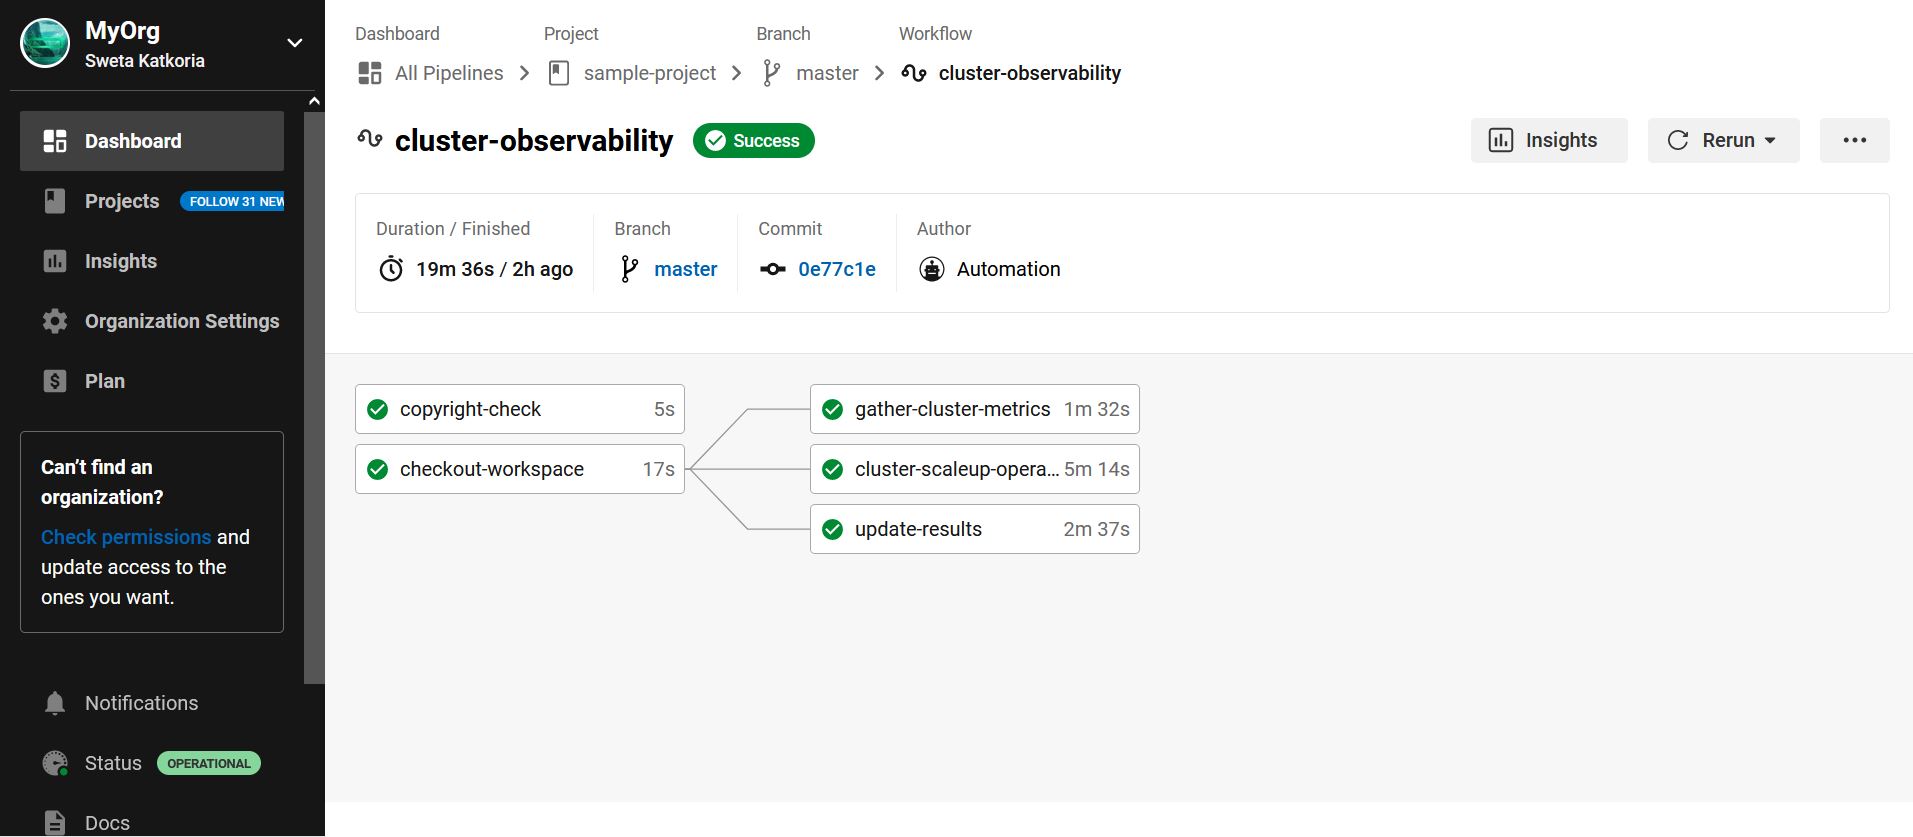Image resolution: width=1913 pixels, height=837 pixels.
Task: Click the Dashboard grid icon in sidebar
Action: [55, 141]
